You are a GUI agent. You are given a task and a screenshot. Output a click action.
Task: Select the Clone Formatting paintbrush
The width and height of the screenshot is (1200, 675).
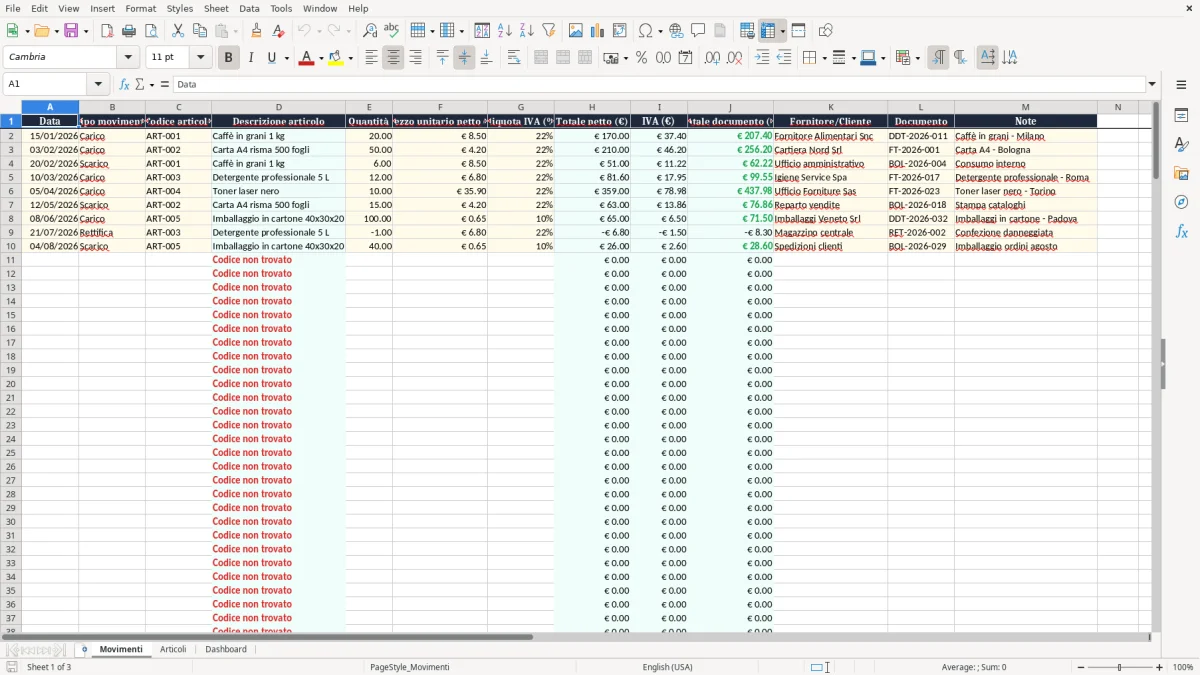[x=256, y=31]
